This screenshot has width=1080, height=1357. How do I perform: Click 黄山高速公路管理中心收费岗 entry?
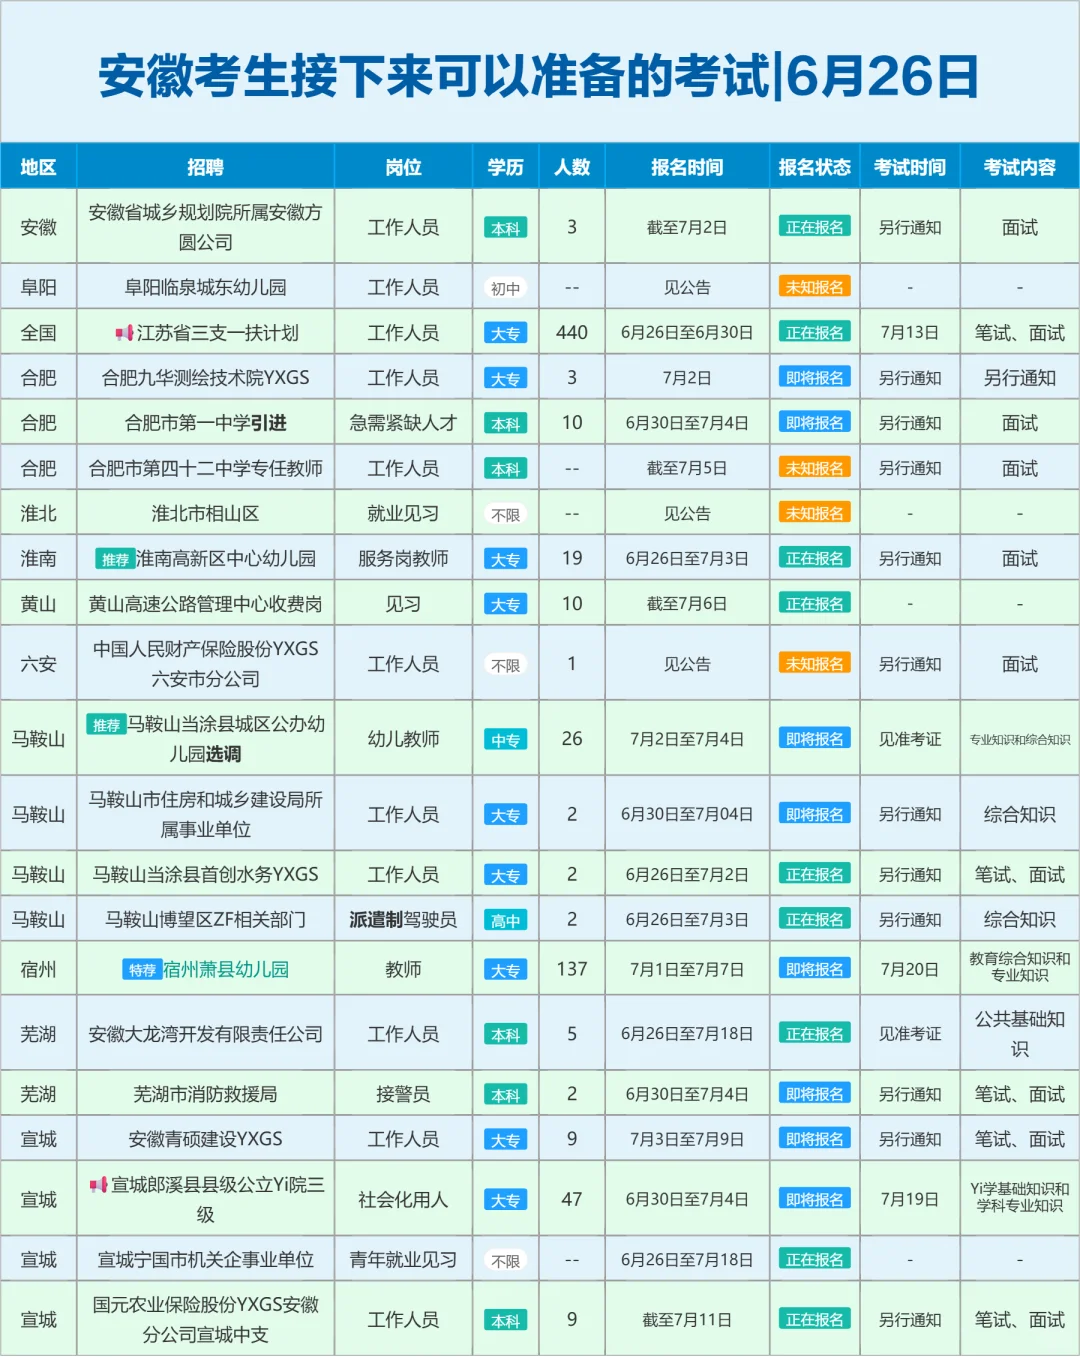tap(205, 604)
